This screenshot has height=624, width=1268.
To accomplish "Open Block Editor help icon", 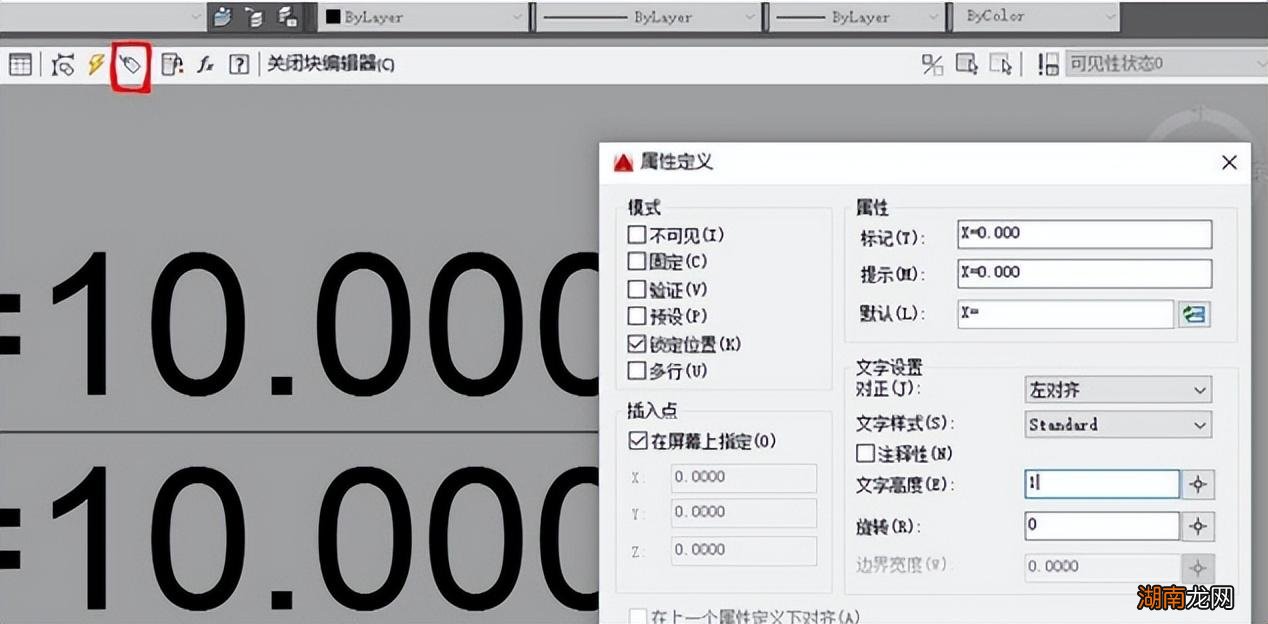I will pos(236,64).
